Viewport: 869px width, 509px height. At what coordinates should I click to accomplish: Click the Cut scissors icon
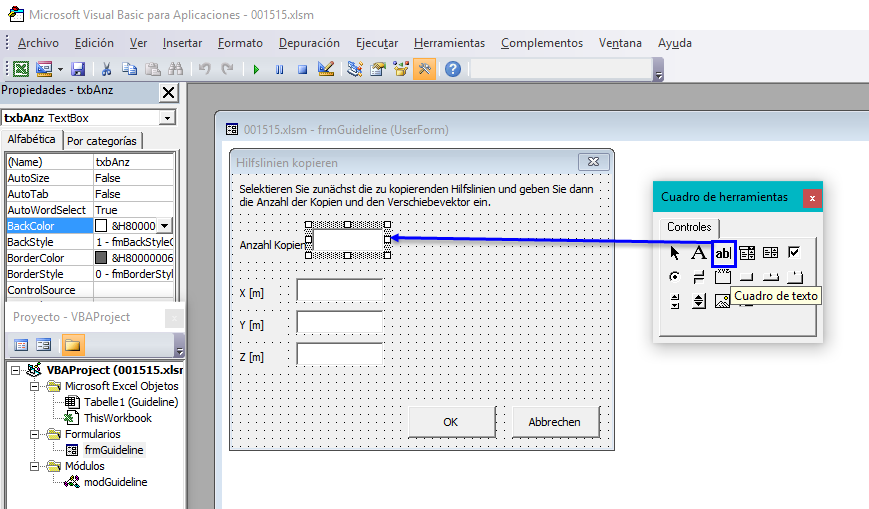click(x=106, y=69)
